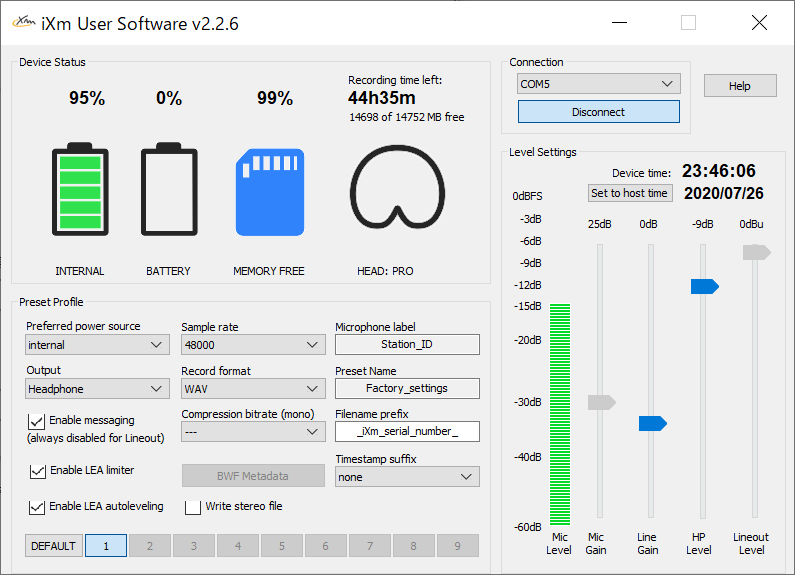The width and height of the screenshot is (795, 575).
Task: Expand Timestamp suffix dropdown
Action: 407,477
